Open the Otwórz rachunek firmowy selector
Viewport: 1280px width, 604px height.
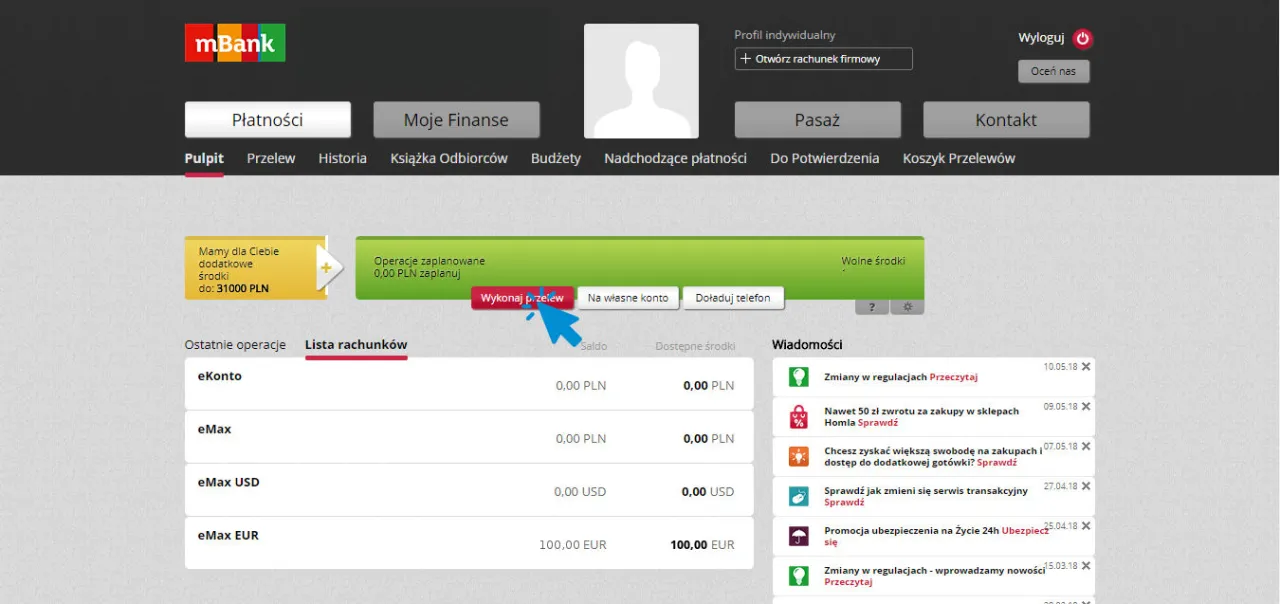click(x=823, y=59)
